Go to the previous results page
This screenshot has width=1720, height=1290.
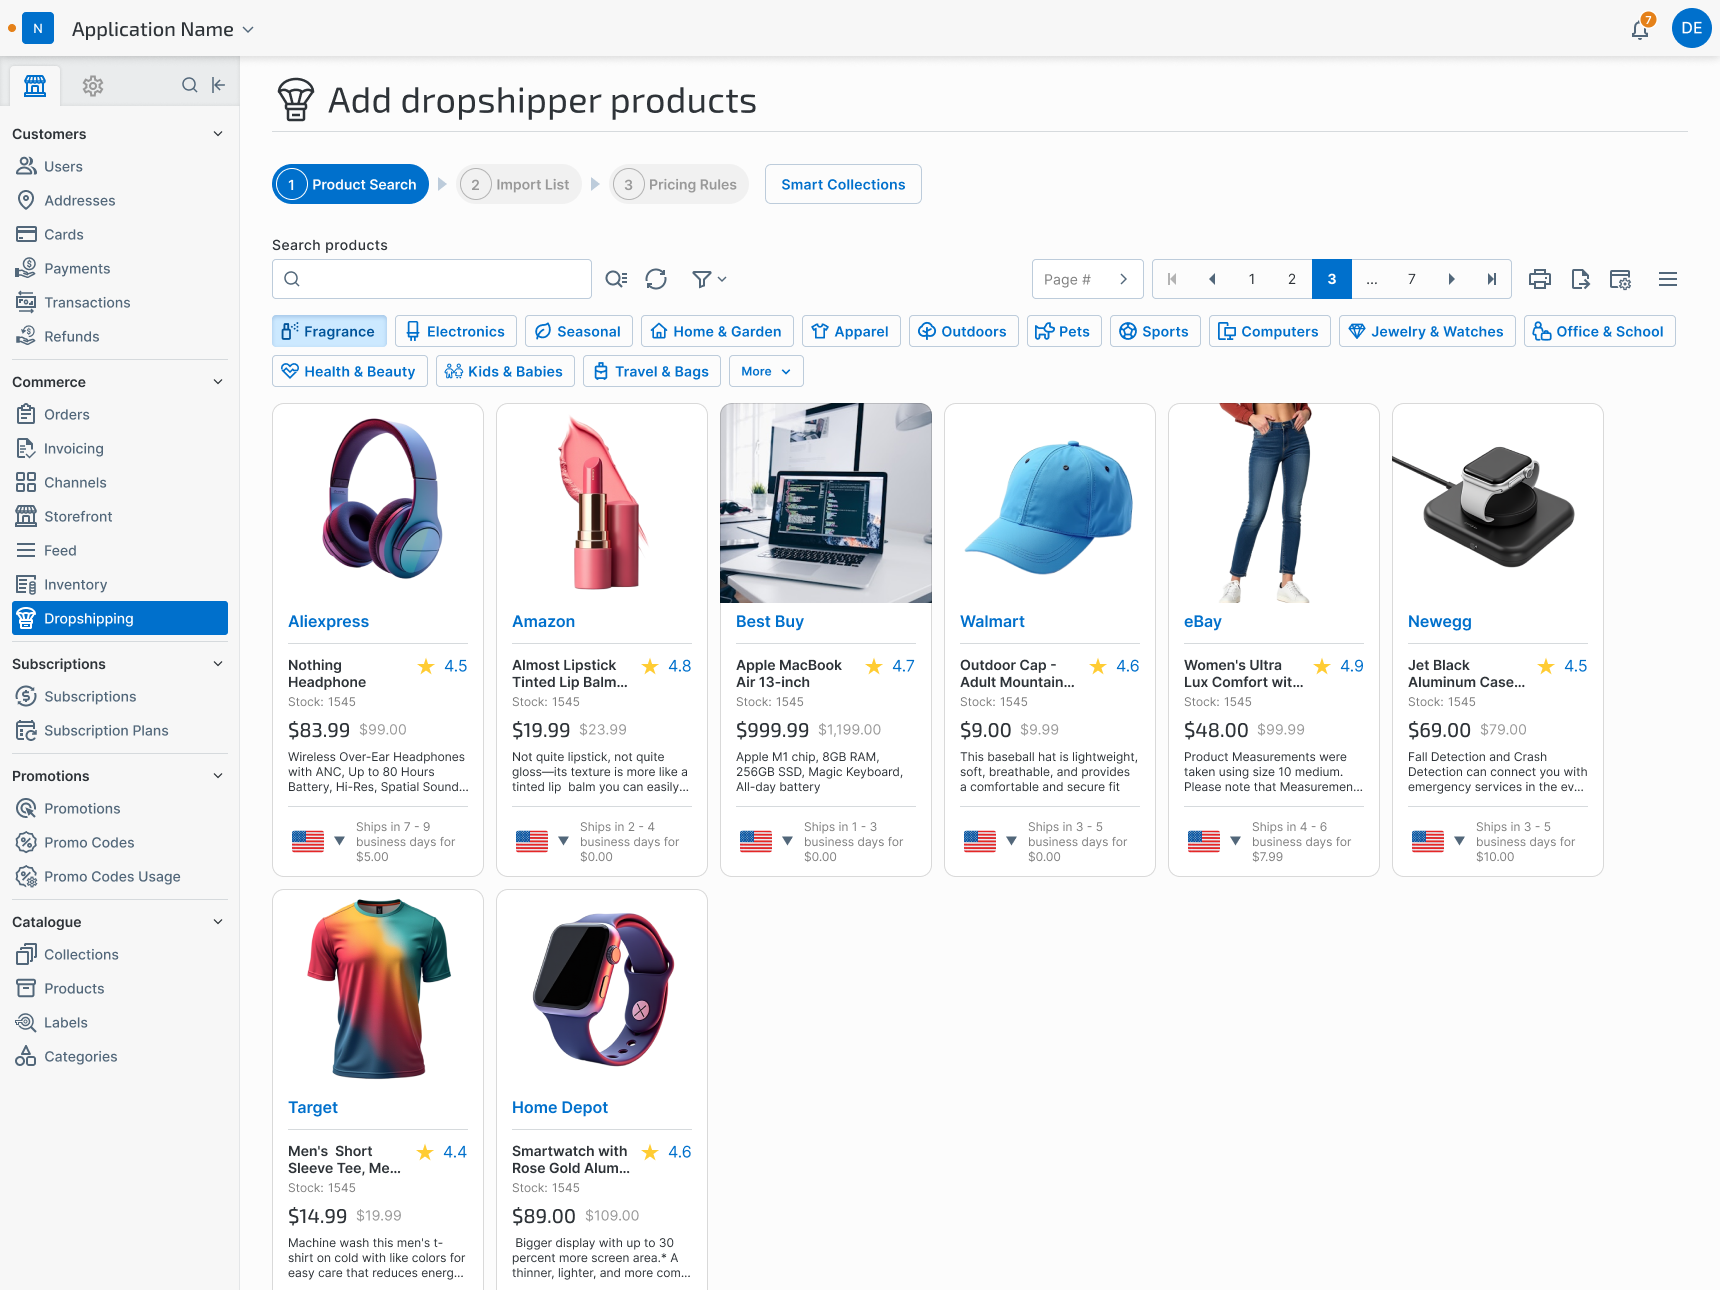[x=1212, y=279]
